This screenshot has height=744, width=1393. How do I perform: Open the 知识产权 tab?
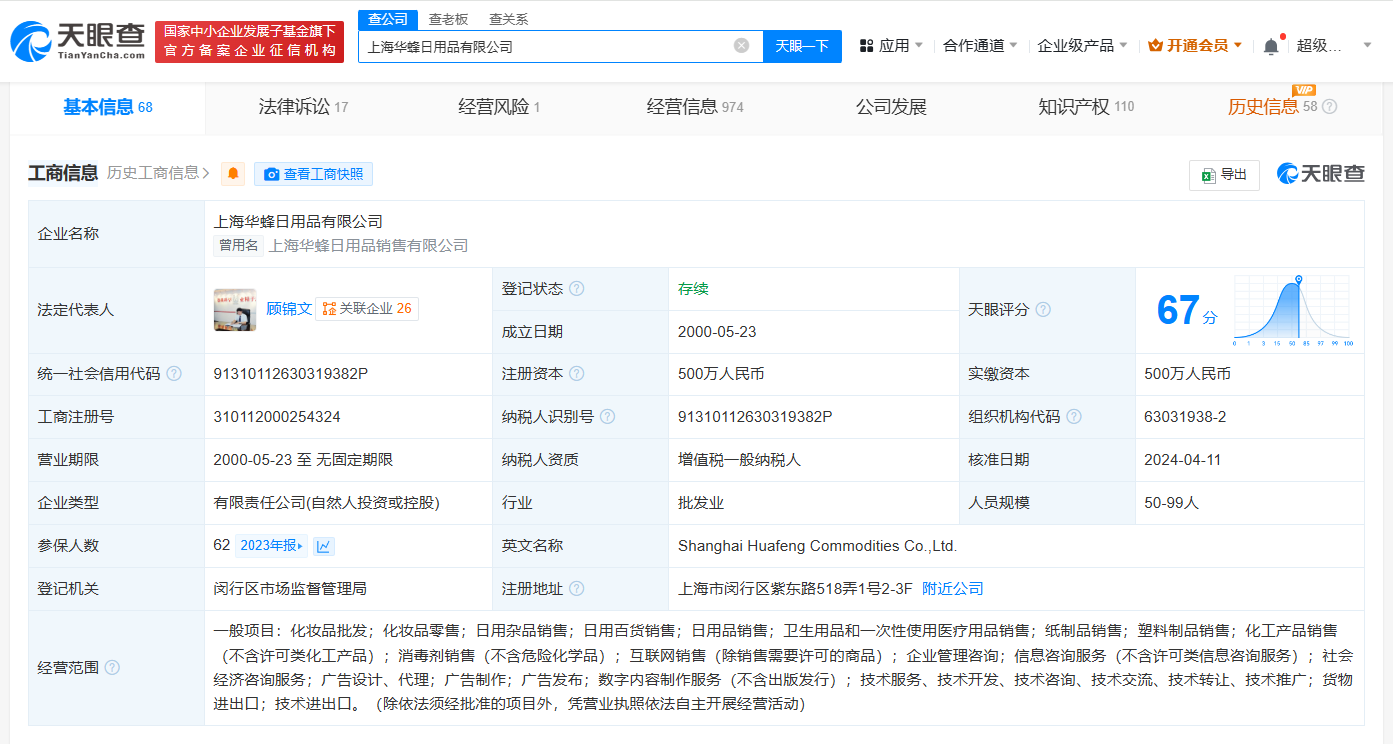(x=1086, y=107)
